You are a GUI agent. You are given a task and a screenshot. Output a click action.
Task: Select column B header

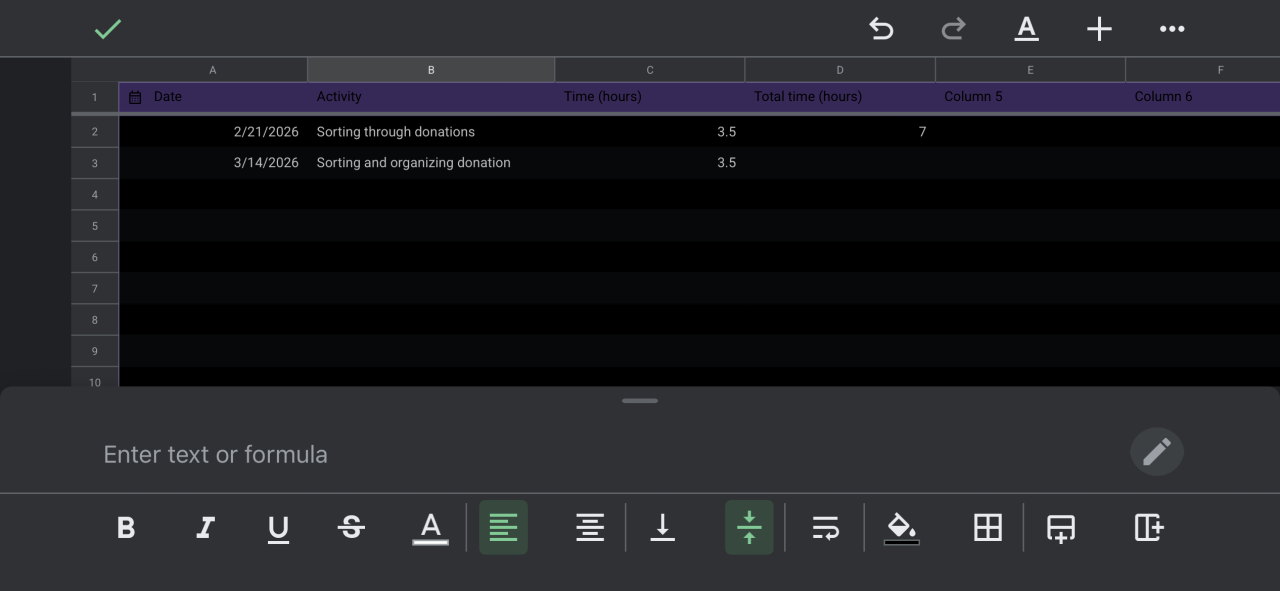[x=431, y=70]
